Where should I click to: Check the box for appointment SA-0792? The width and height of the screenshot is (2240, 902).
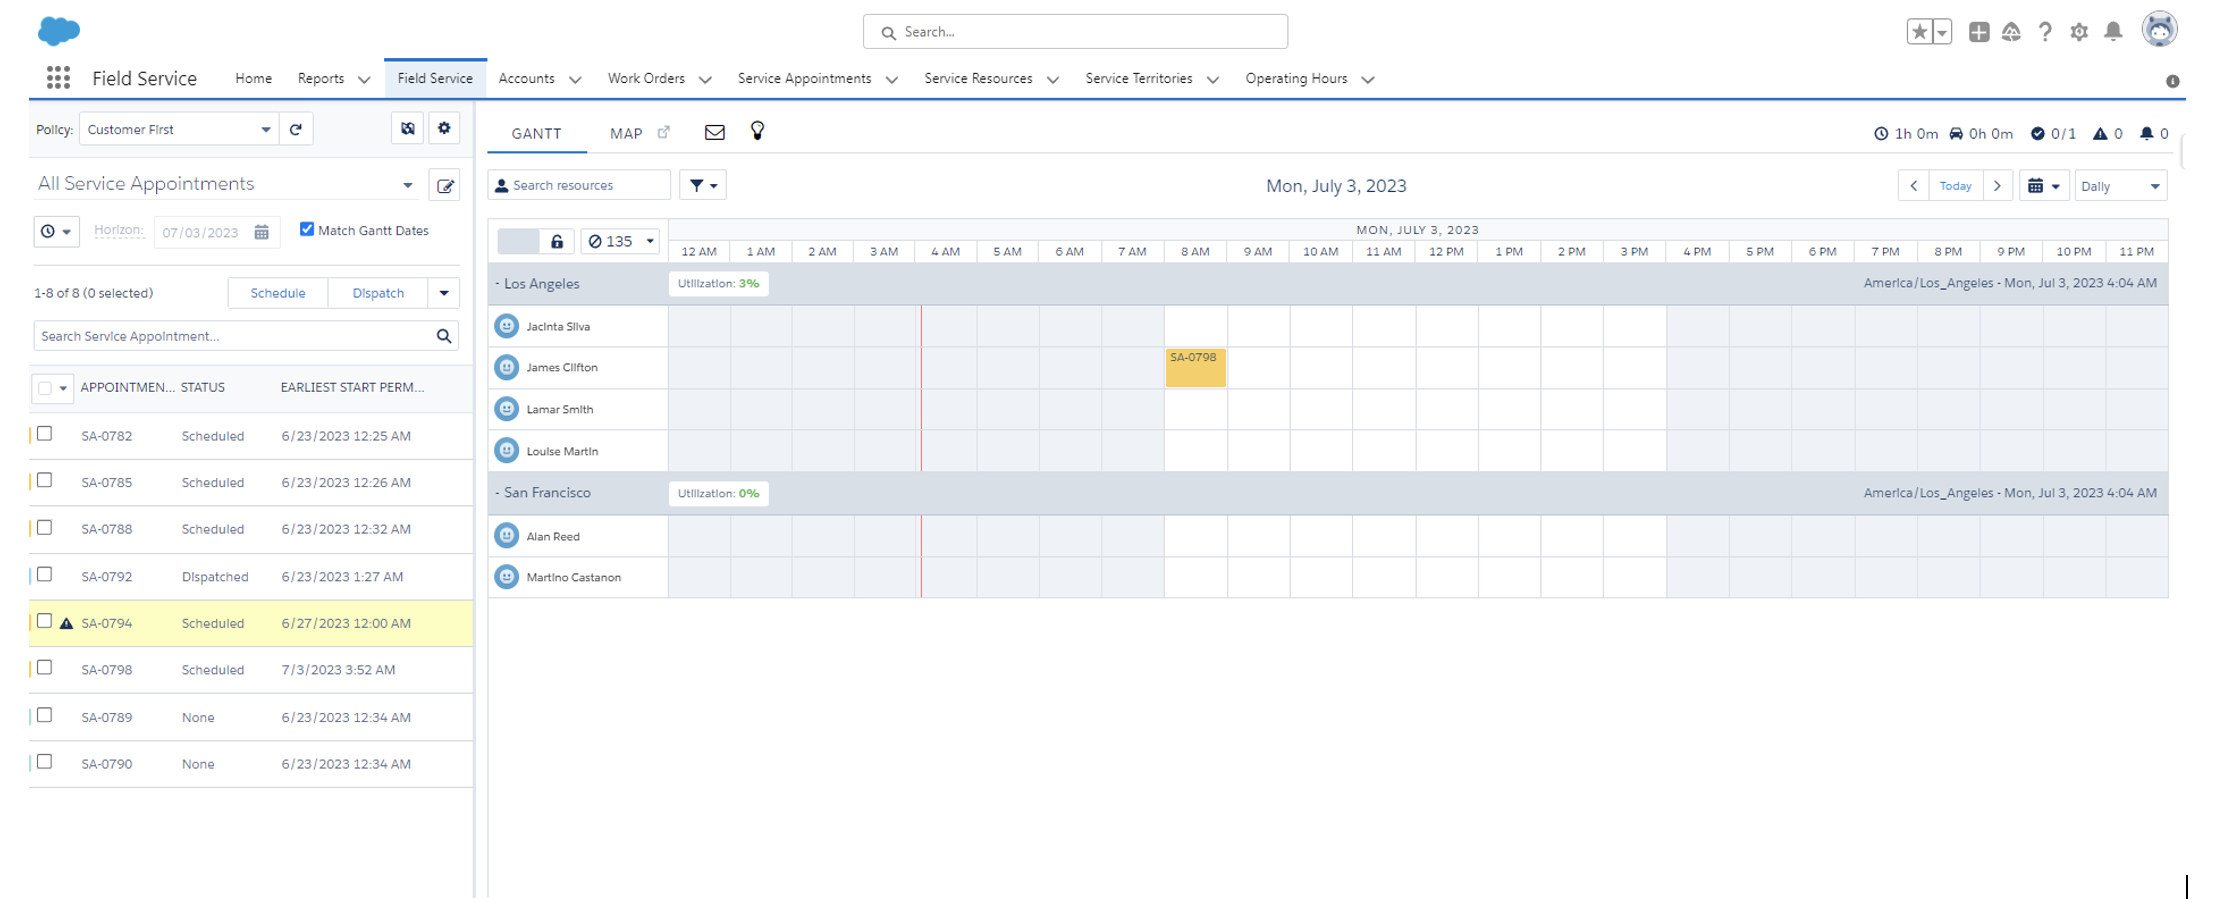click(x=45, y=575)
